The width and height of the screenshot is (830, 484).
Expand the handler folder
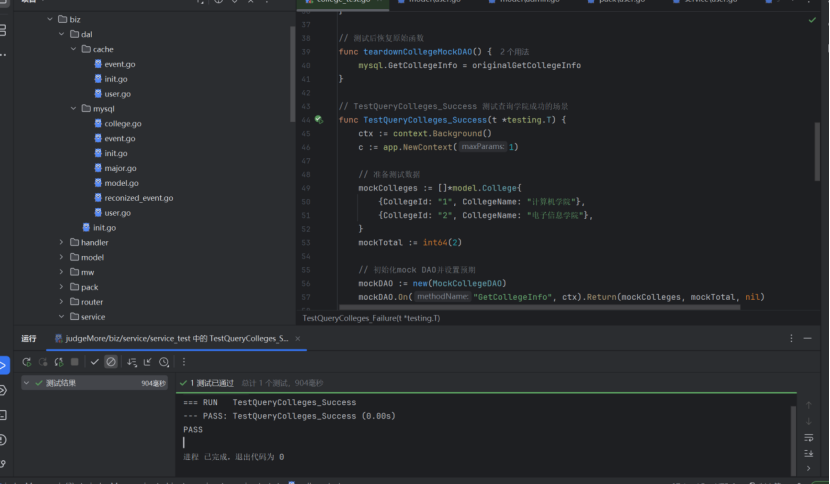pos(61,242)
